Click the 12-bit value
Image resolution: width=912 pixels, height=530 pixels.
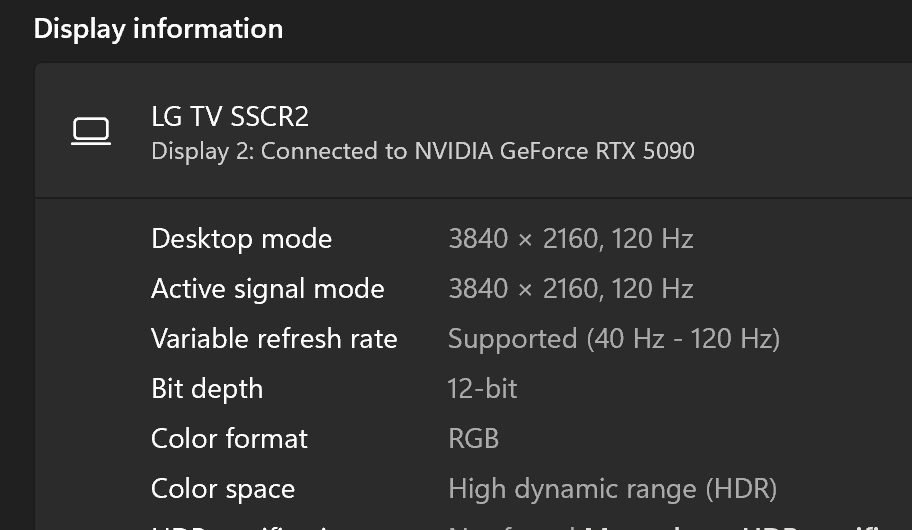tap(482, 389)
